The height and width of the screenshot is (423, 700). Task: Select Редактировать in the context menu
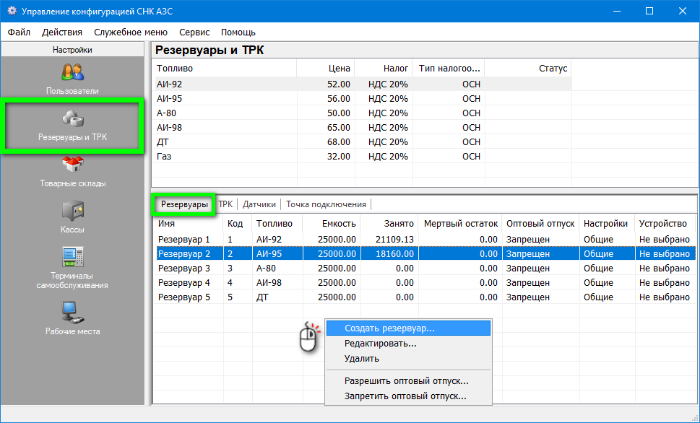click(x=380, y=343)
